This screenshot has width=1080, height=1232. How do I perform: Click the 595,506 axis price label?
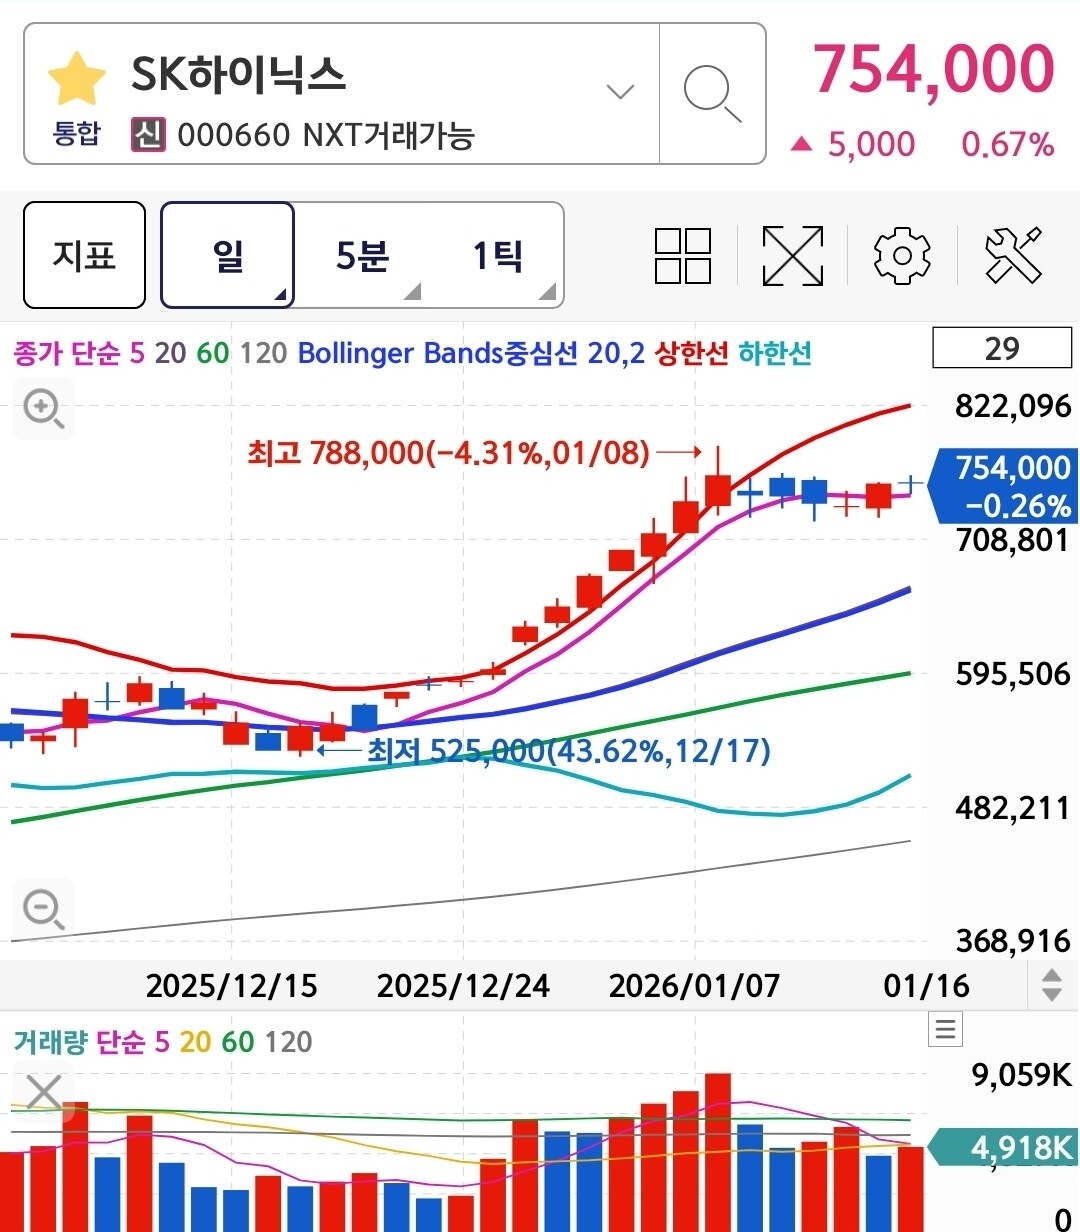coord(1013,673)
